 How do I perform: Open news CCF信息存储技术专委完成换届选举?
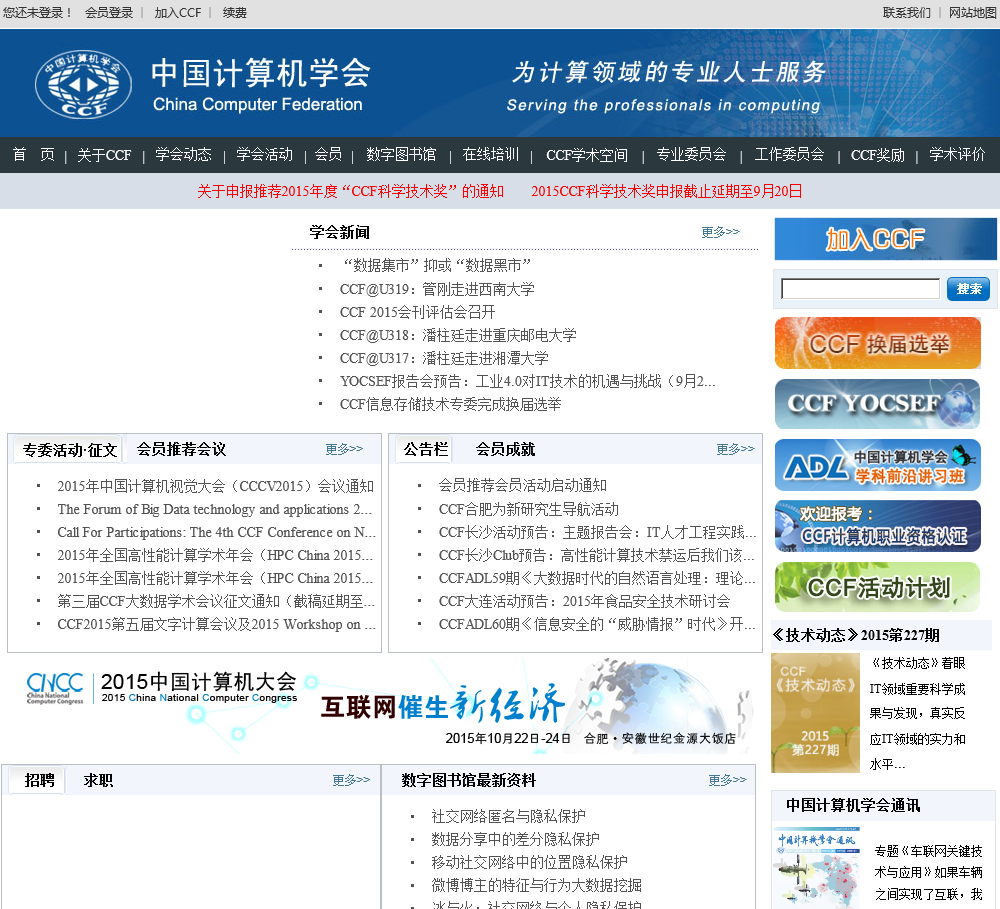click(x=450, y=404)
